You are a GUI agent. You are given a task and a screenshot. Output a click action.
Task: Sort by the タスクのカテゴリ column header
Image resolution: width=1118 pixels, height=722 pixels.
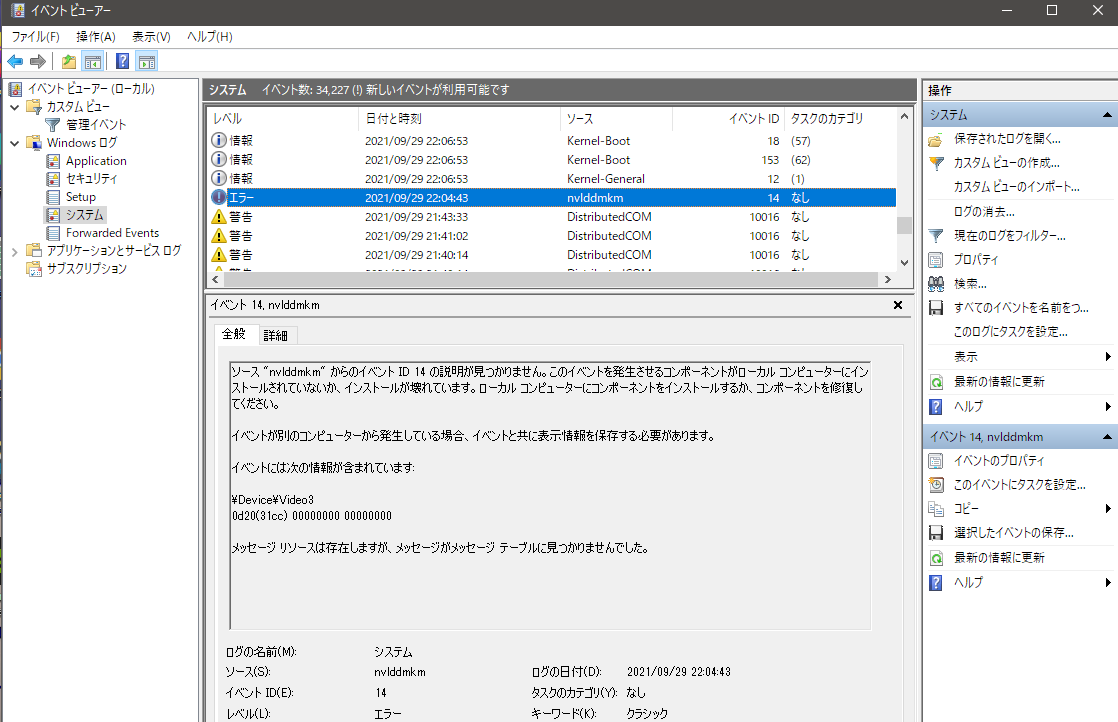[x=840, y=119]
